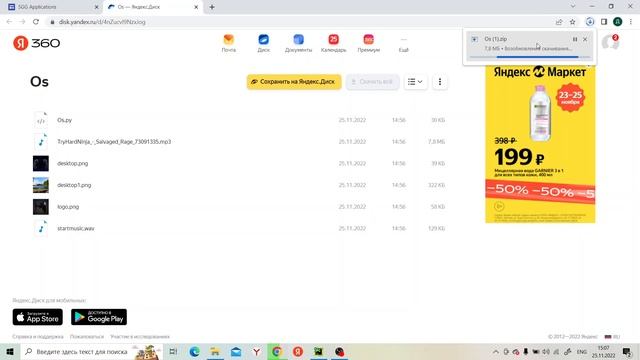Click the desktop1.png file name
The height and width of the screenshot is (360, 640).
(74, 185)
